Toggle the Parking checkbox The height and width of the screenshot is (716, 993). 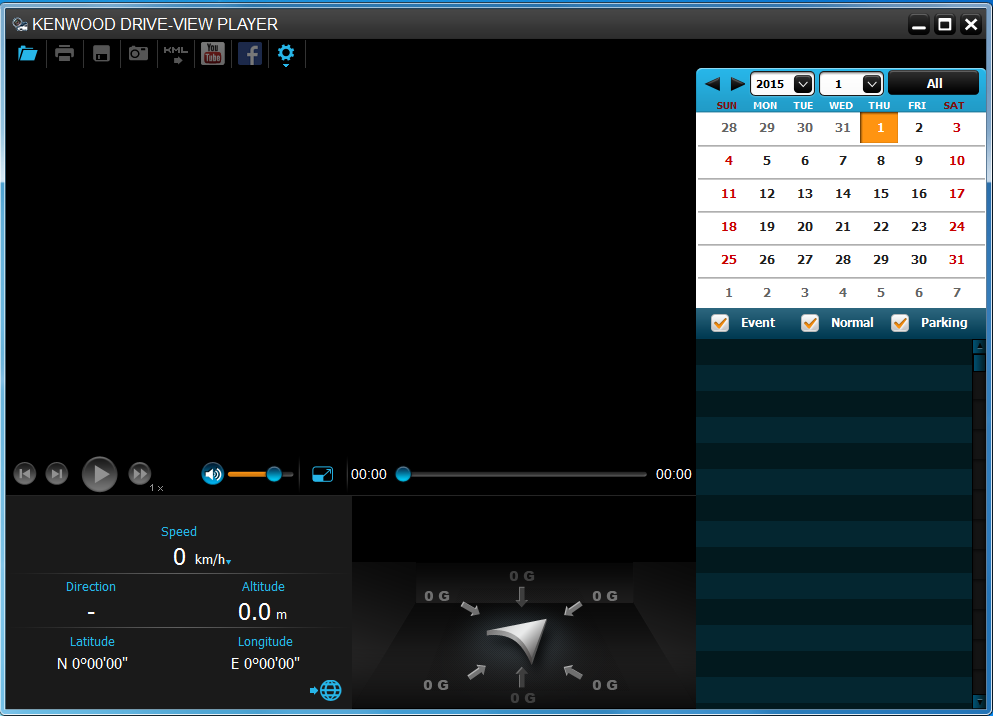900,323
